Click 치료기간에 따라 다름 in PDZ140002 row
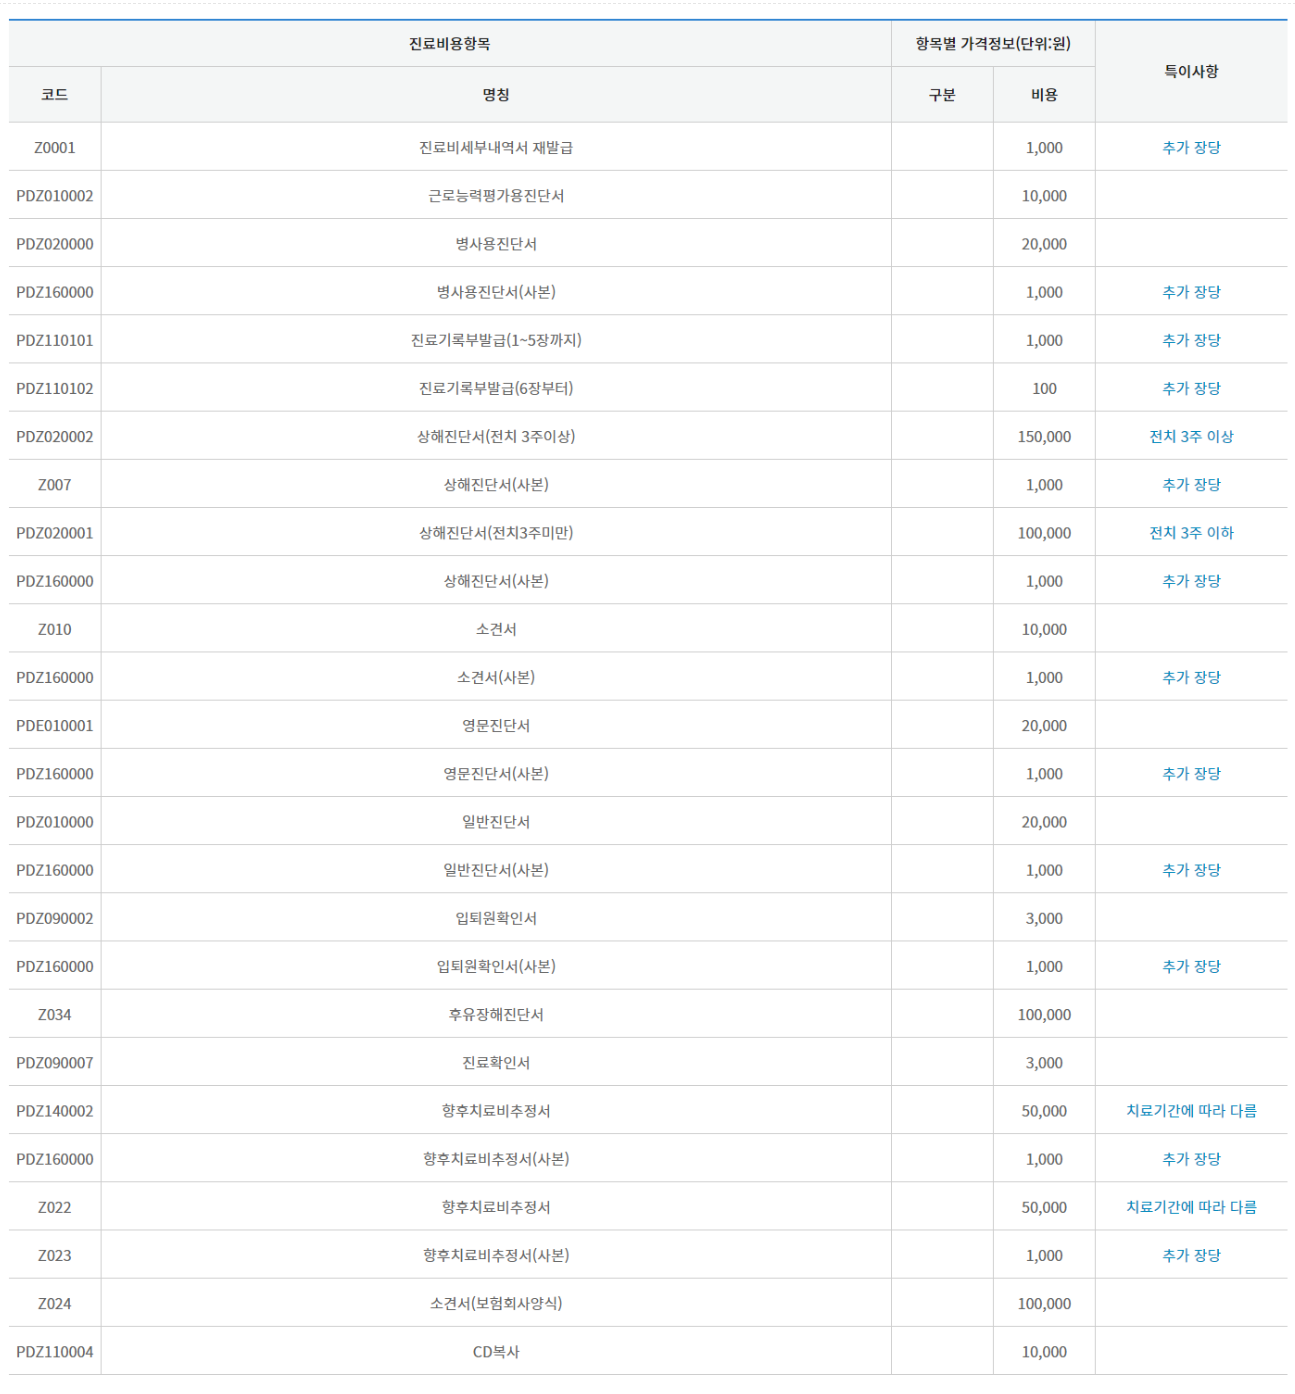The width and height of the screenshot is (1295, 1394). [1191, 1111]
